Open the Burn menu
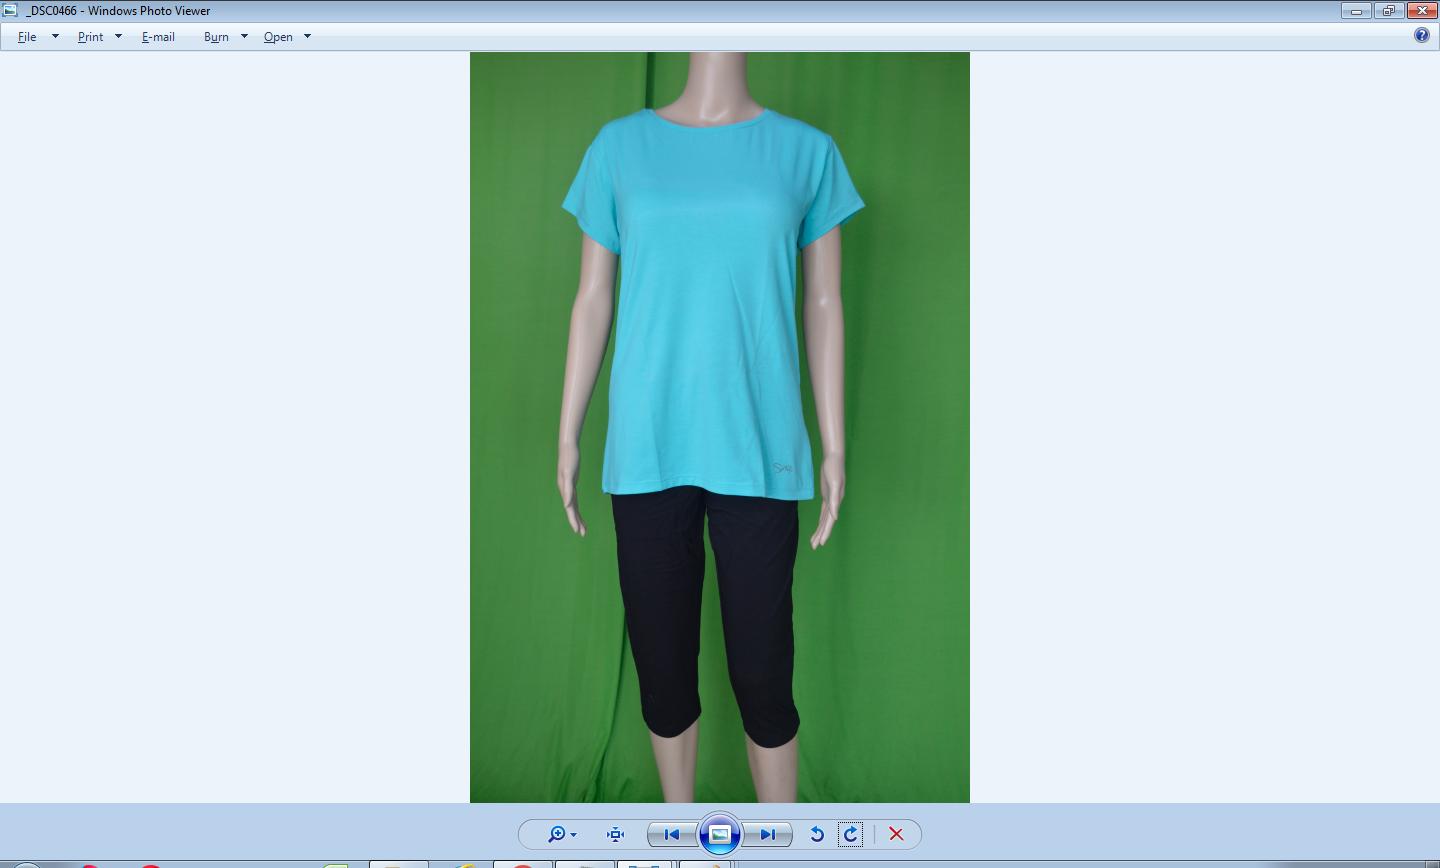Viewport: 1440px width, 868px height. 216,37
